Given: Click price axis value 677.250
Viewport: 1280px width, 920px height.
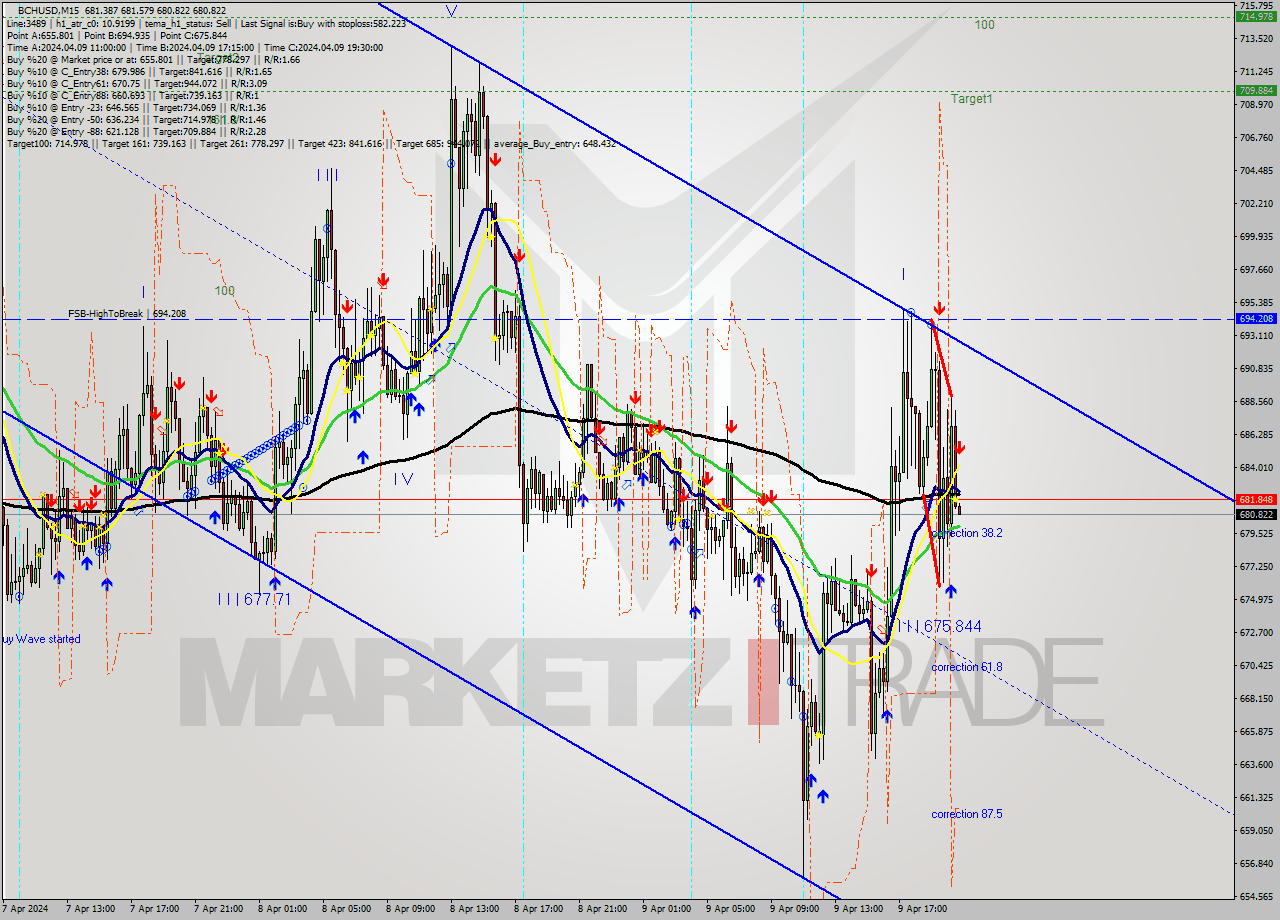Looking at the screenshot, I should (x=1256, y=566).
